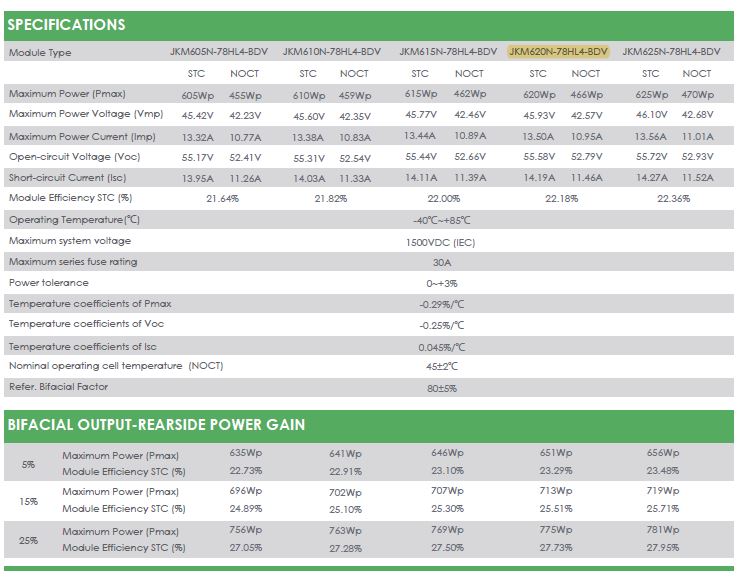
Task: Click the 30A series fuse rating value
Action: 441,262
